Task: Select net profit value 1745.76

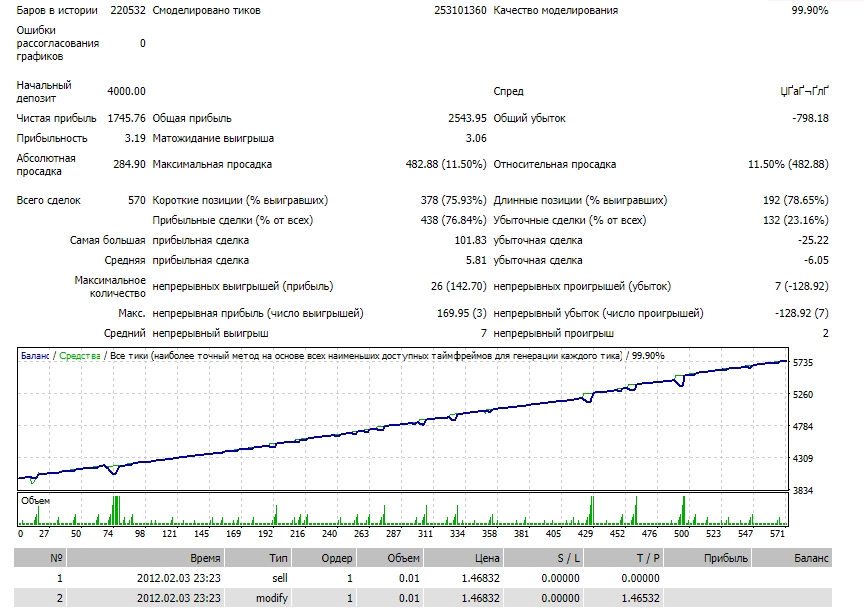Action: tap(126, 118)
